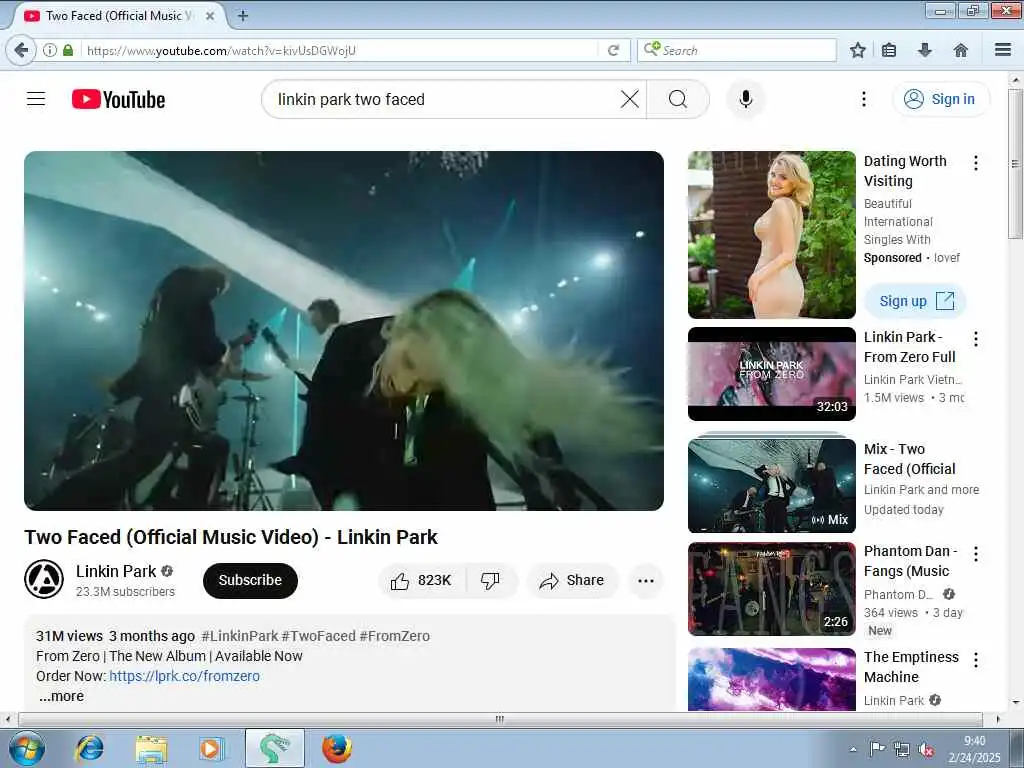Open the Linkin Park channel avatar
The height and width of the screenshot is (768, 1024).
44,579
